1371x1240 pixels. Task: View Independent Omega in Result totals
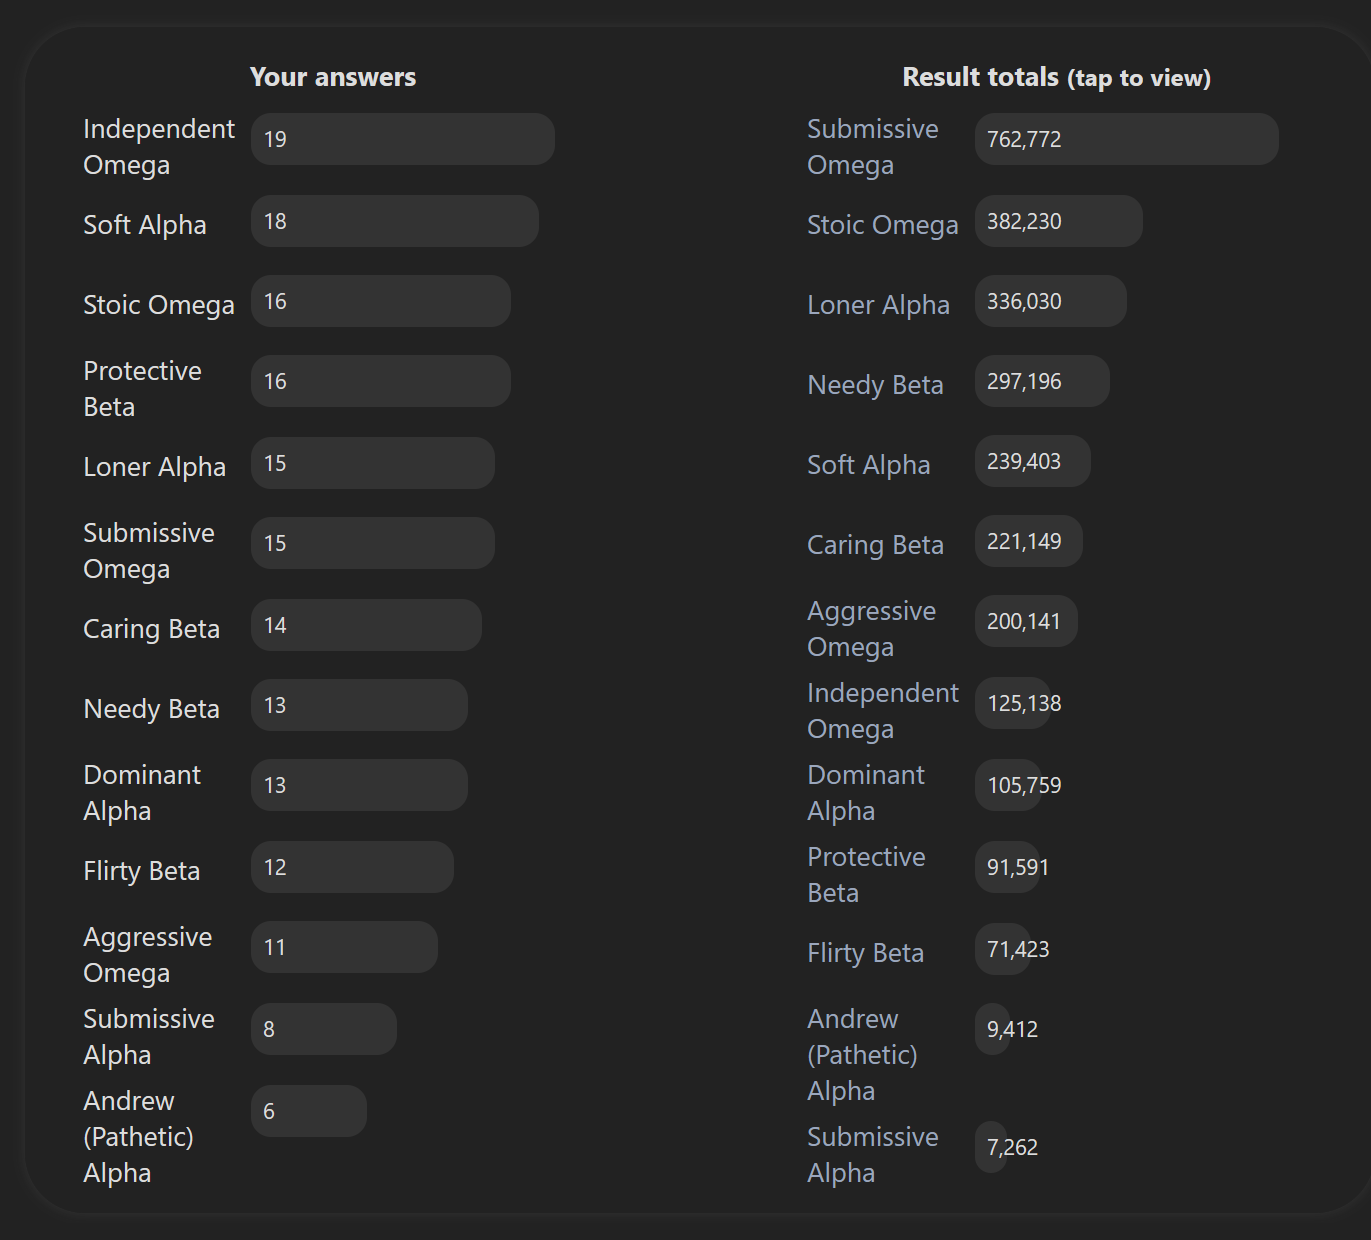(x=882, y=711)
